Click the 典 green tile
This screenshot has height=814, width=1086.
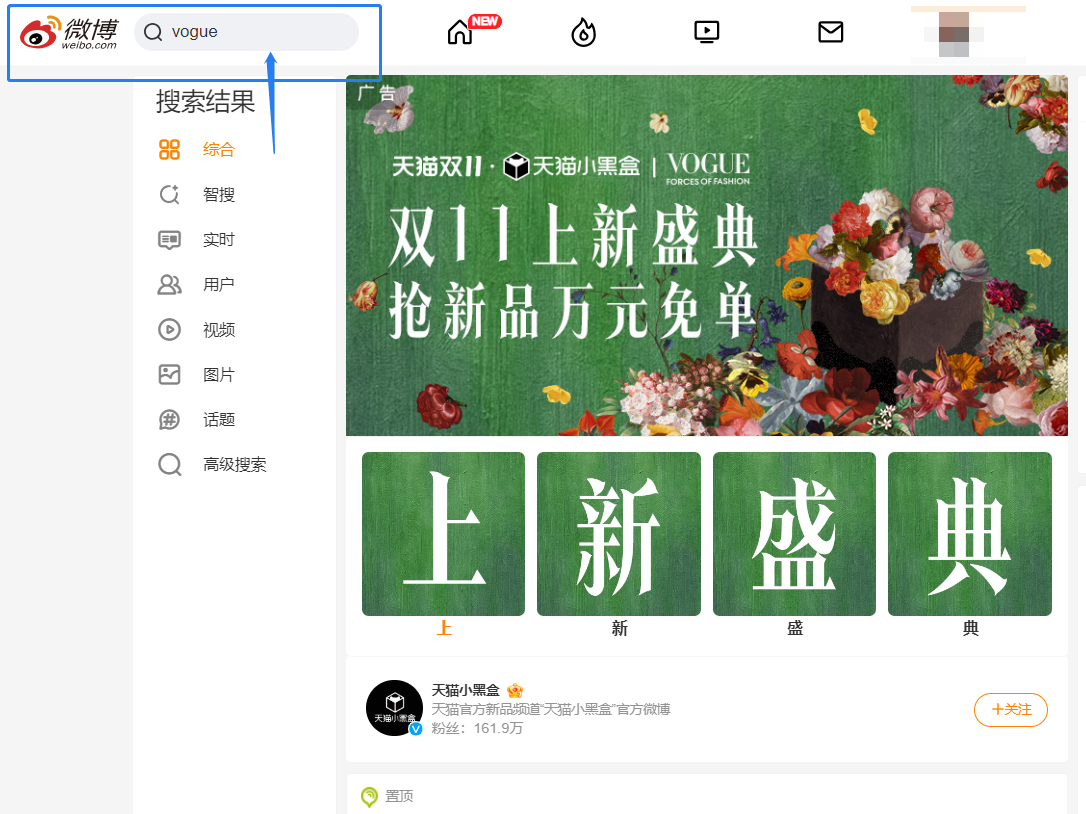point(970,534)
